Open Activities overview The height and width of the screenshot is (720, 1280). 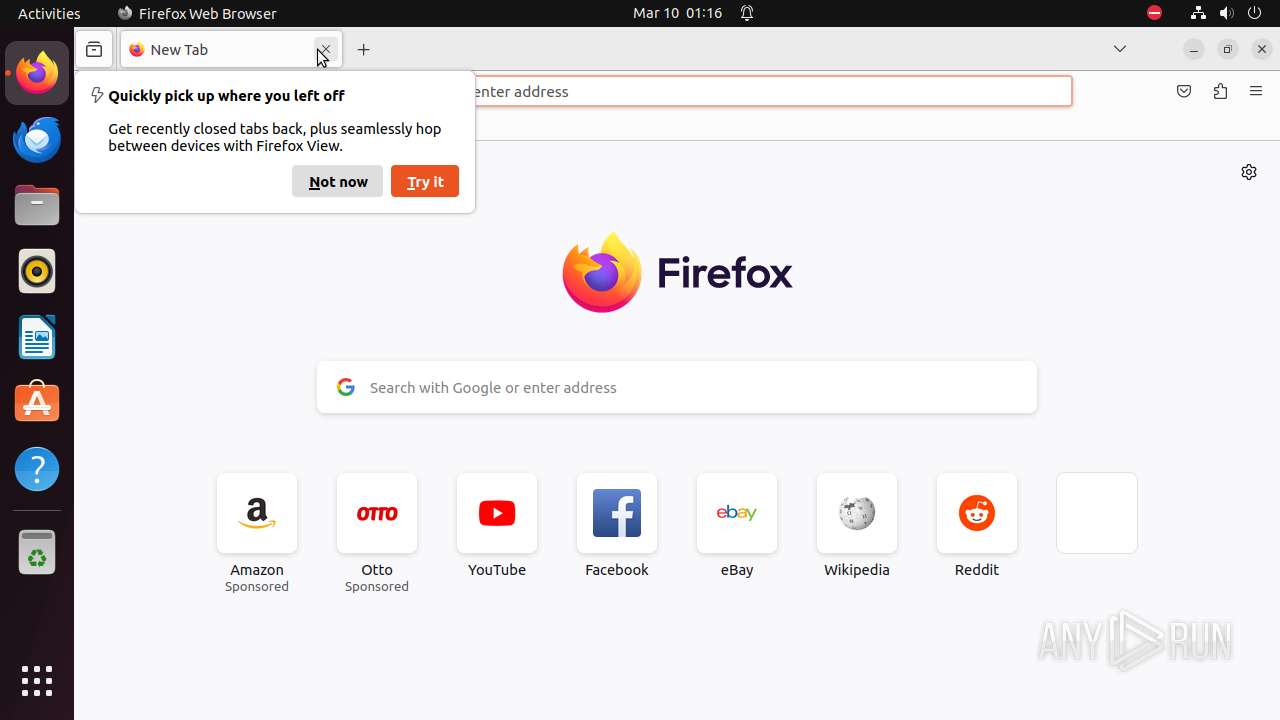49,13
